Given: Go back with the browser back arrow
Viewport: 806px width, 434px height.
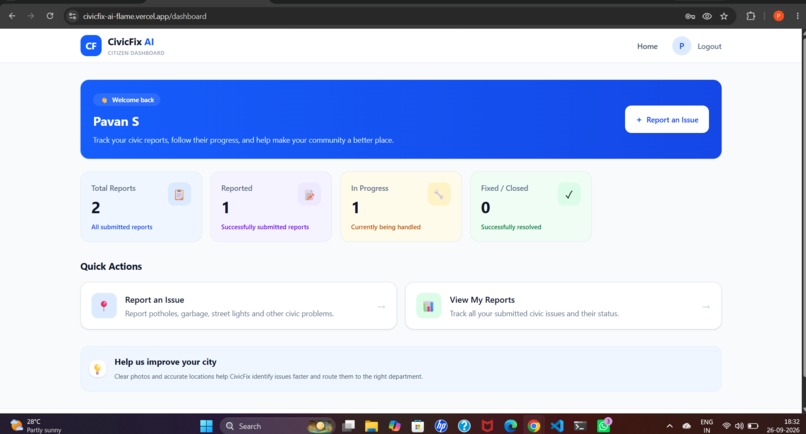Looking at the screenshot, I should tap(12, 16).
